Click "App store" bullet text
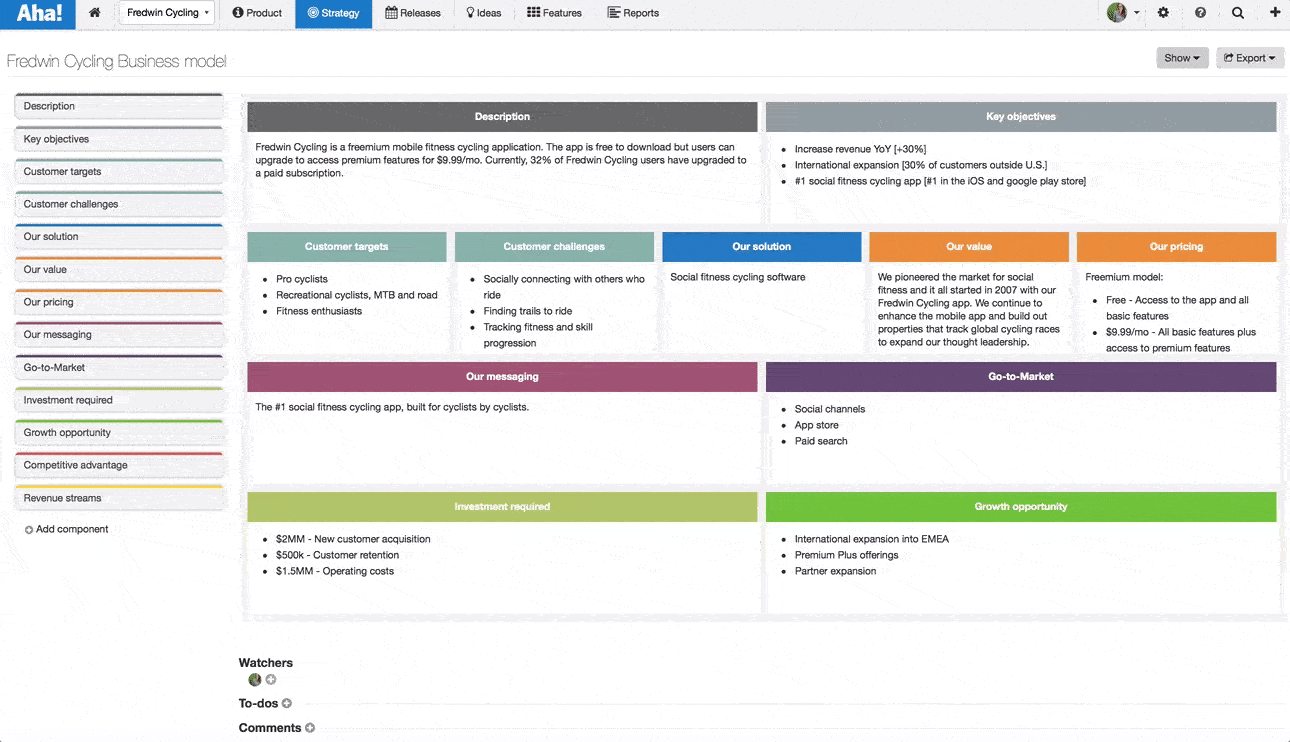The image size is (1290, 742). 817,425
